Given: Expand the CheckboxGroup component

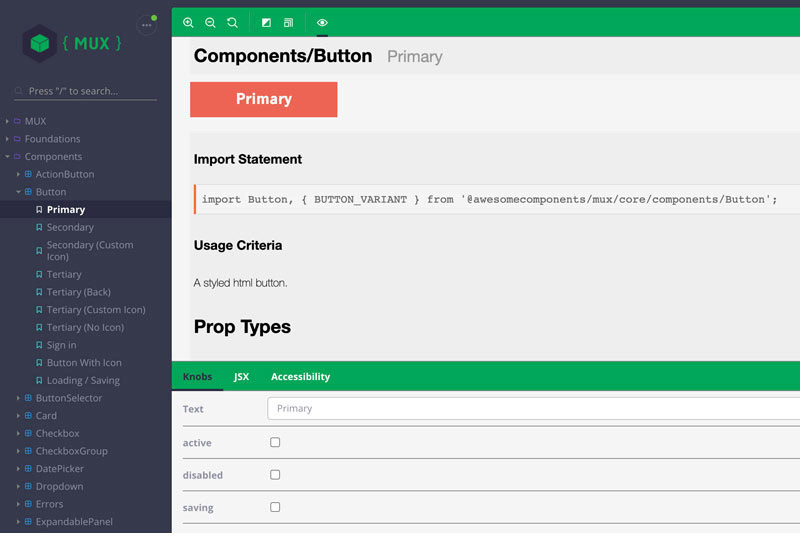Looking at the screenshot, I should (x=71, y=451).
